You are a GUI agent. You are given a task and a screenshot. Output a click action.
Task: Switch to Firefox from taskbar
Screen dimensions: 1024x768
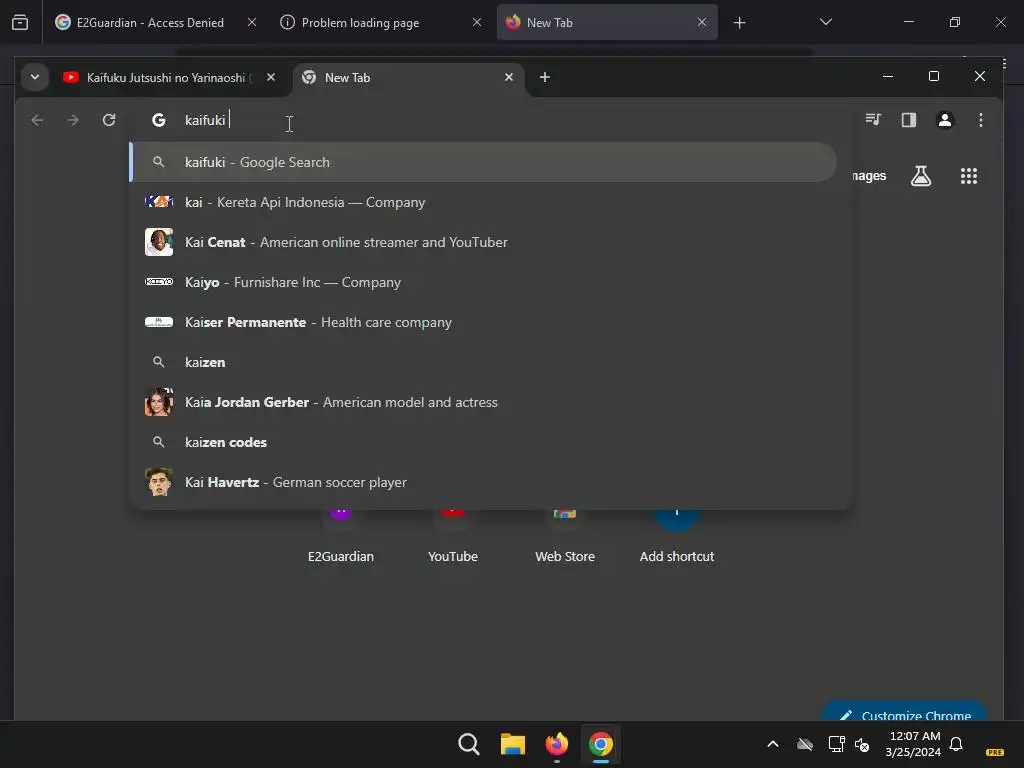pos(556,744)
